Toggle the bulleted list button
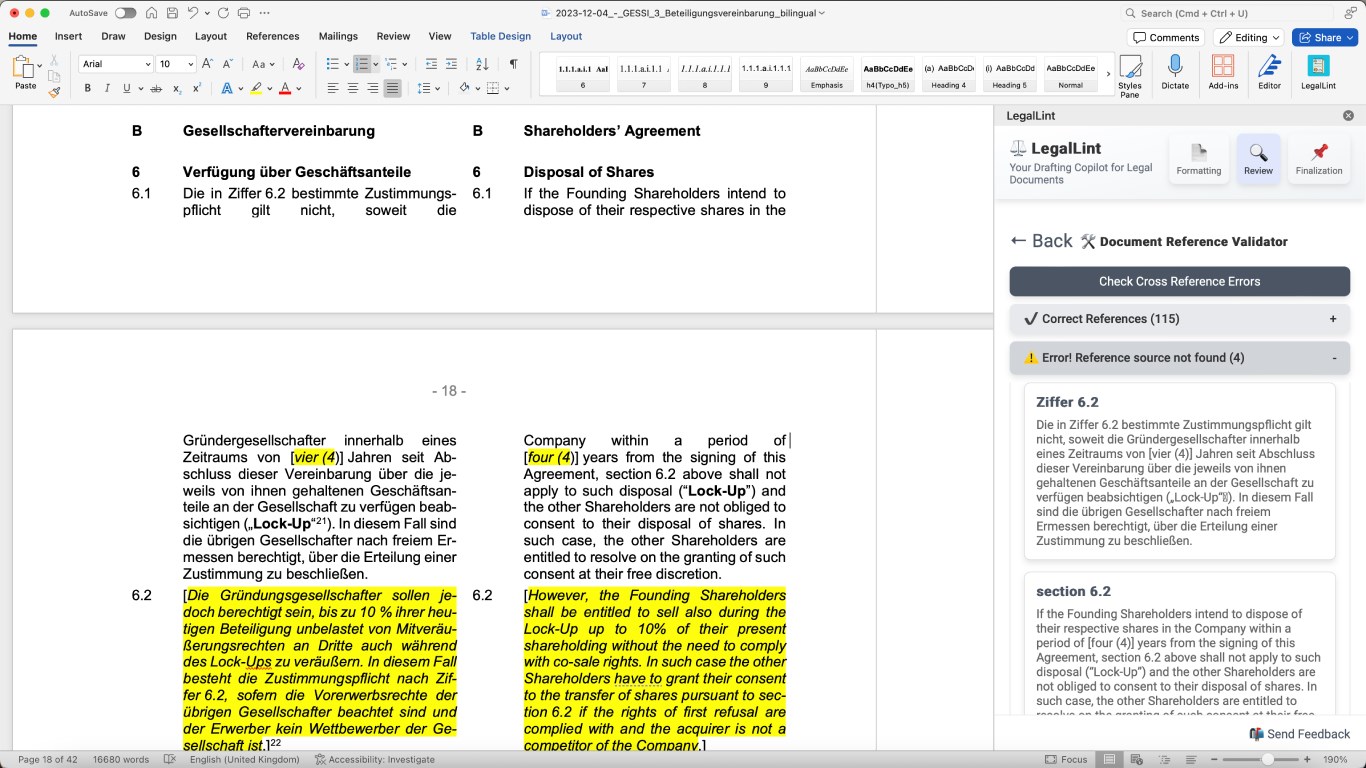The height and width of the screenshot is (768, 1366). [333, 64]
